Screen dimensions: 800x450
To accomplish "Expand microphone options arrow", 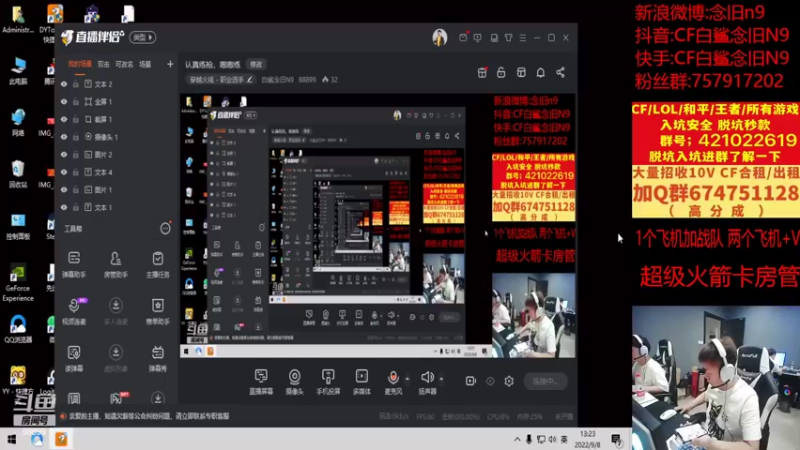I will pos(407,379).
